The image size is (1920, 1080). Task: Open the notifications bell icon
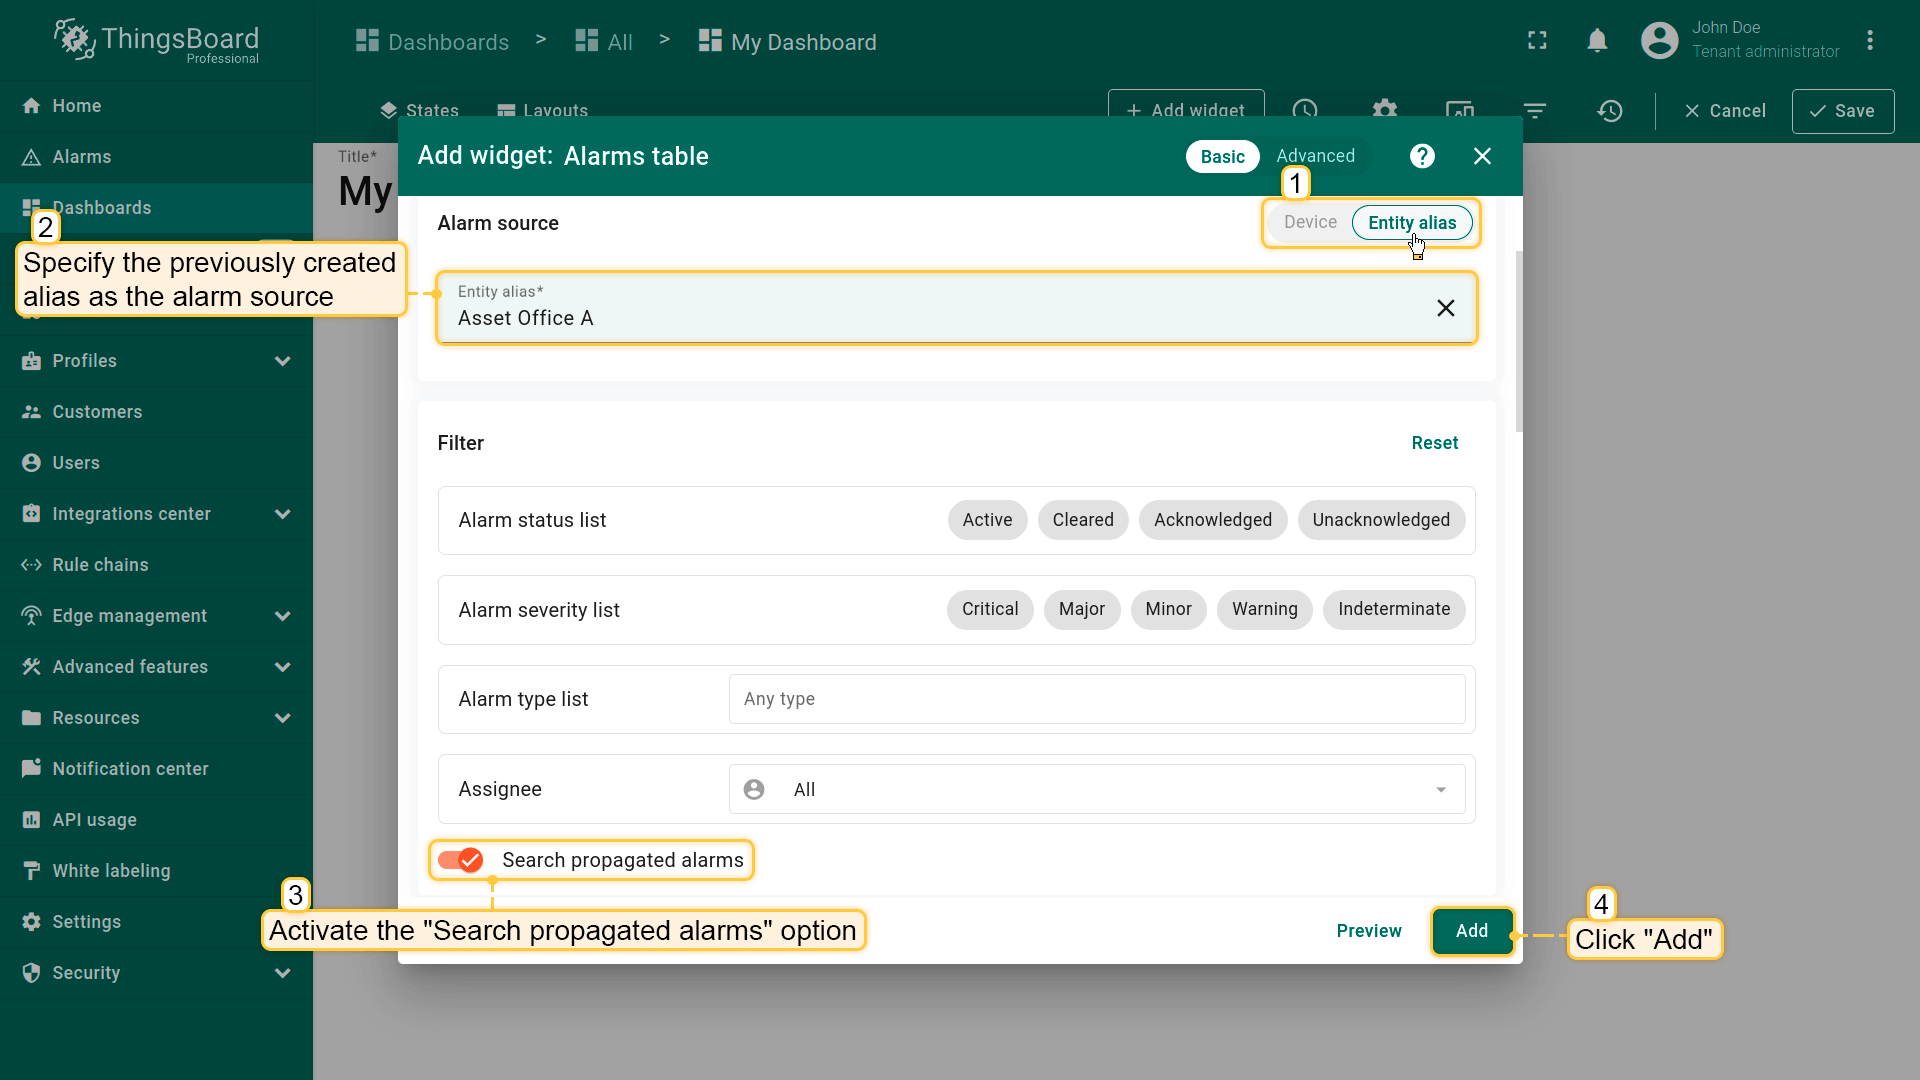1597,40
